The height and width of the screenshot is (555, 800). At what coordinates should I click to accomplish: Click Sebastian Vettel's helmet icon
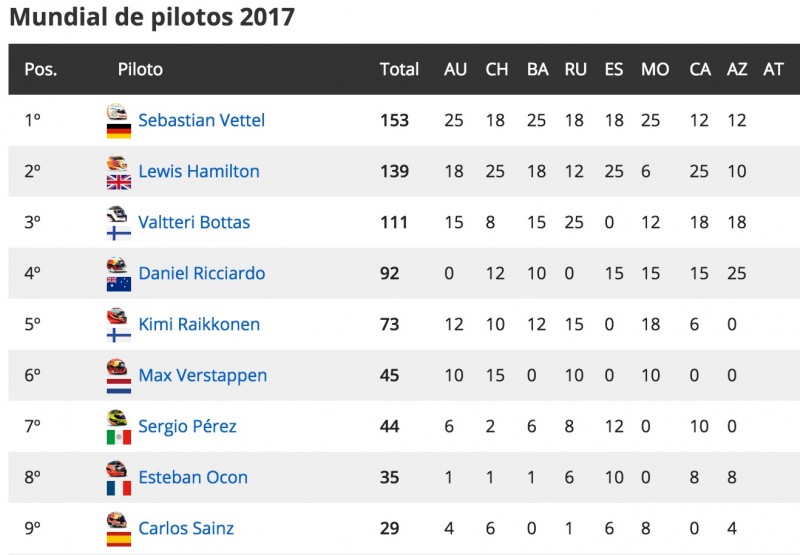pos(117,112)
